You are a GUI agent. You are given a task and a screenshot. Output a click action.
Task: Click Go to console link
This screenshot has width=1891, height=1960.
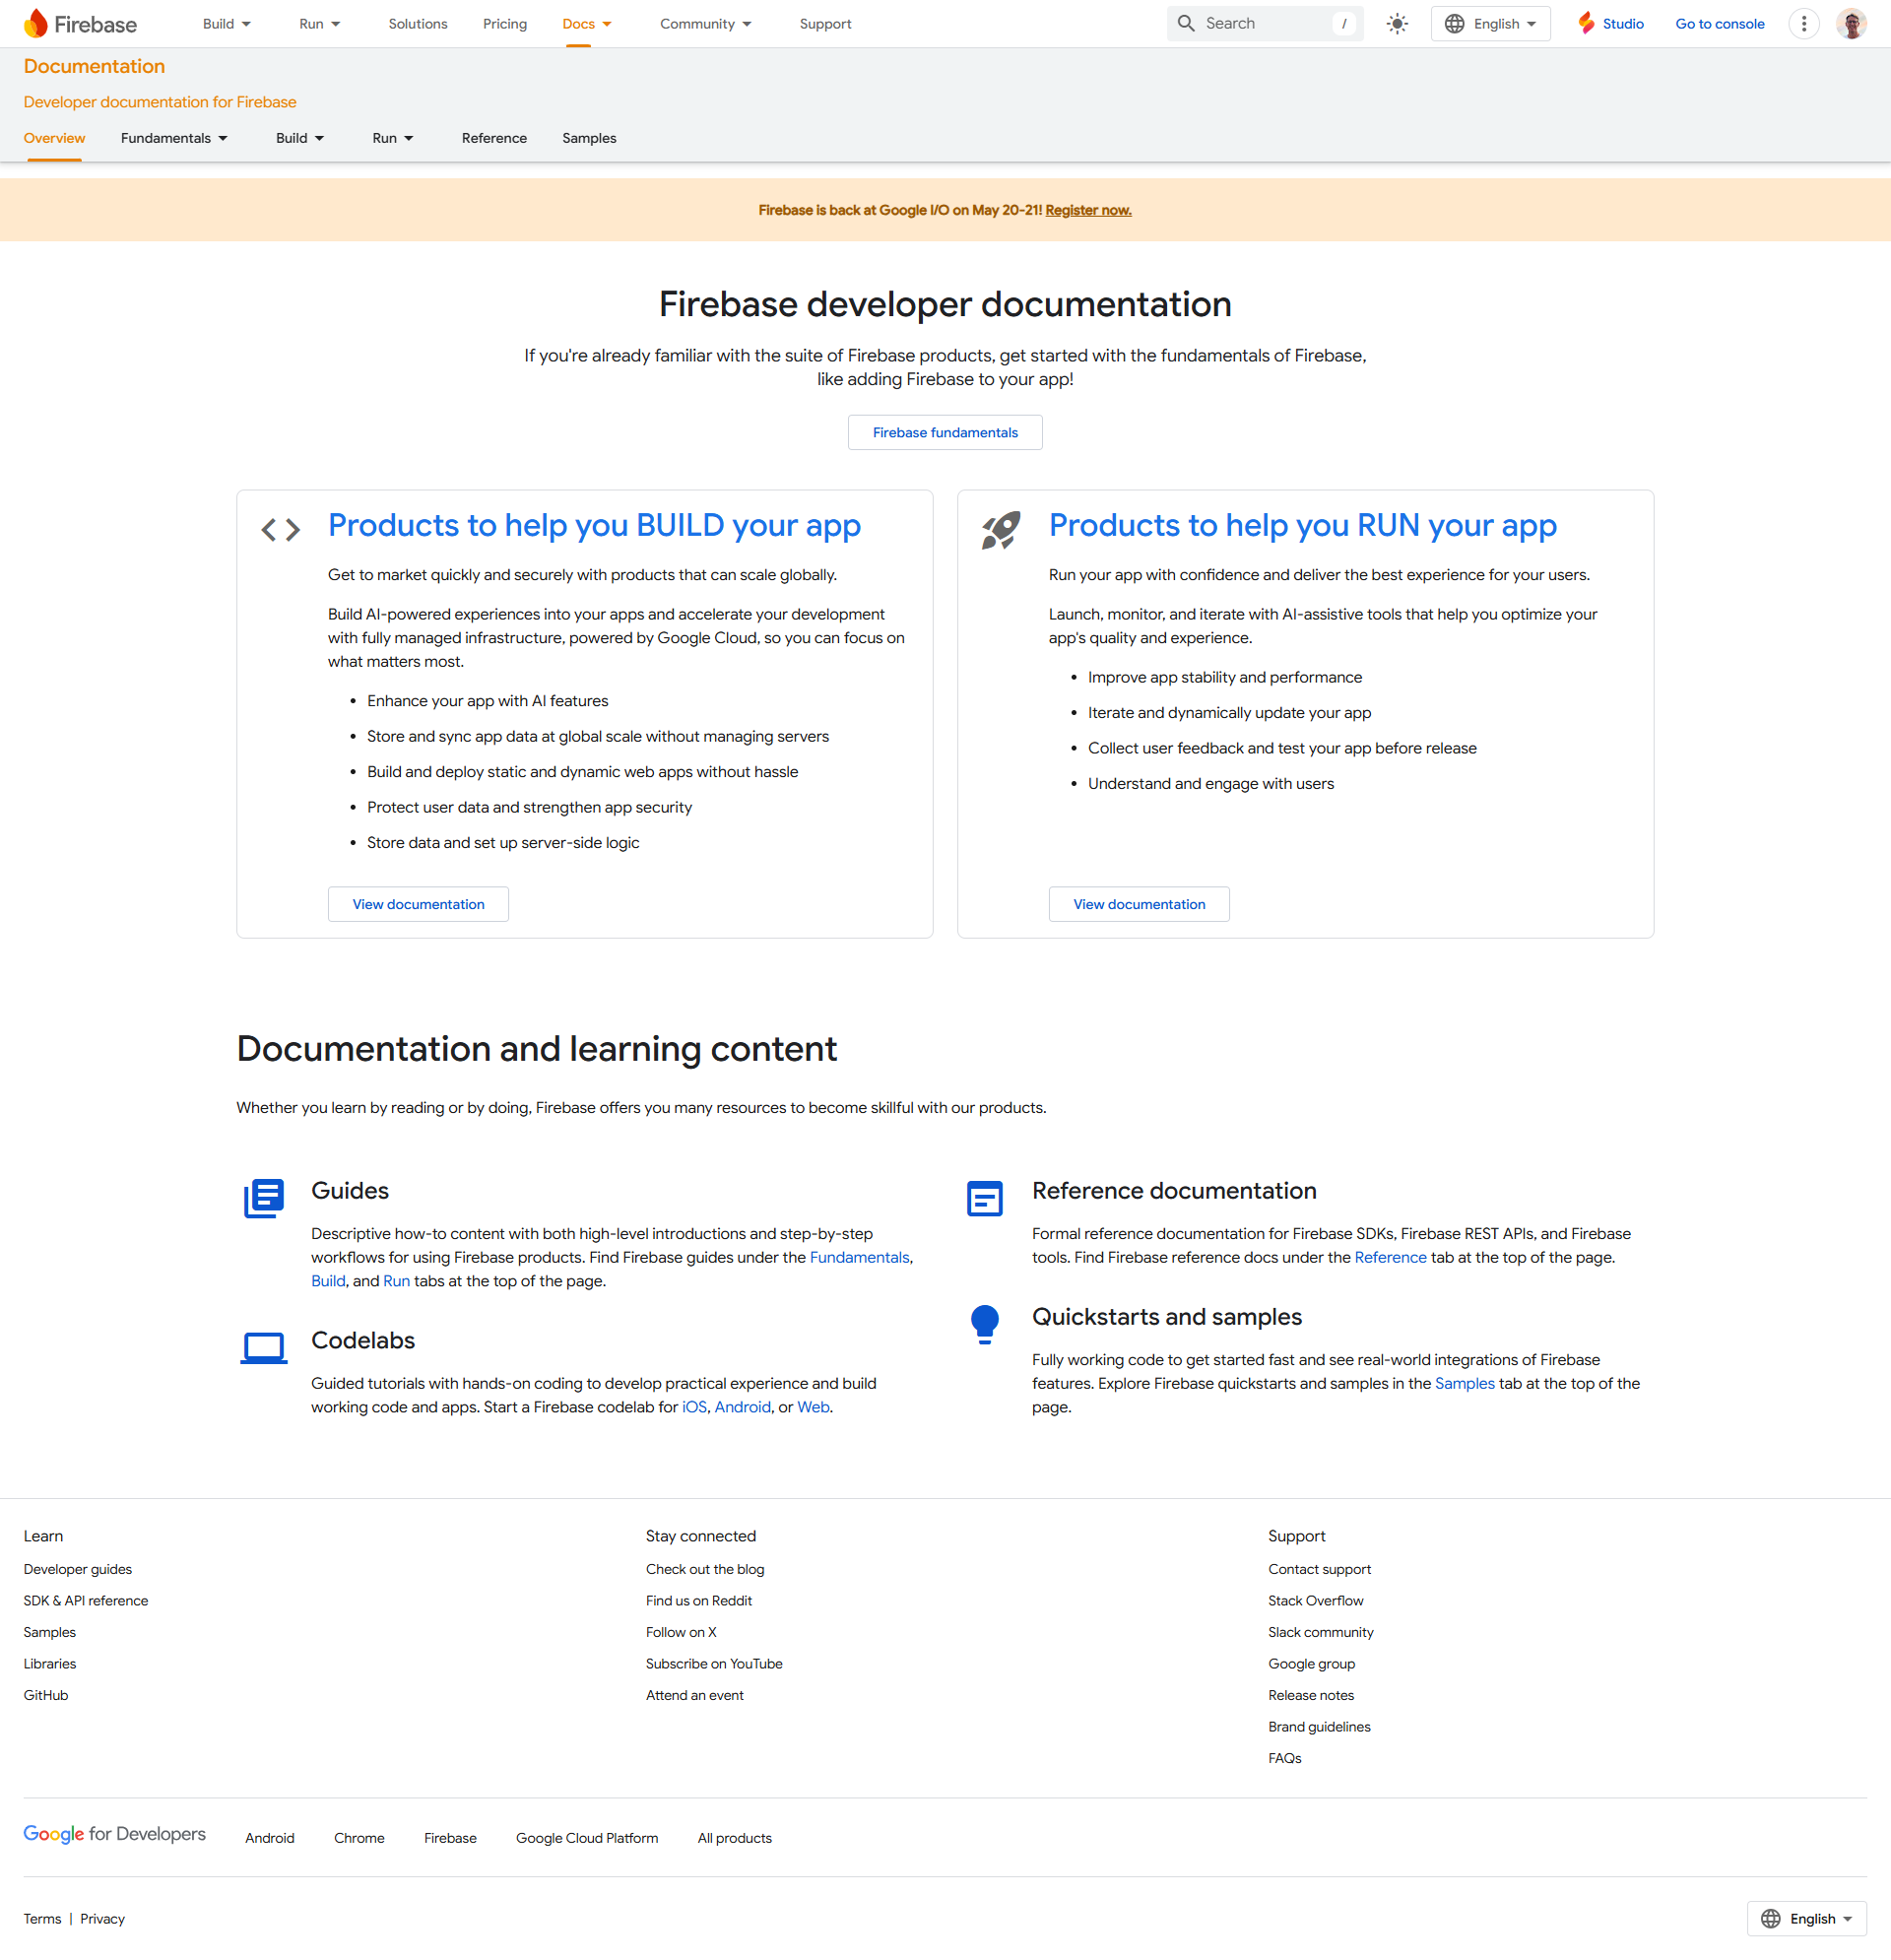[1719, 24]
